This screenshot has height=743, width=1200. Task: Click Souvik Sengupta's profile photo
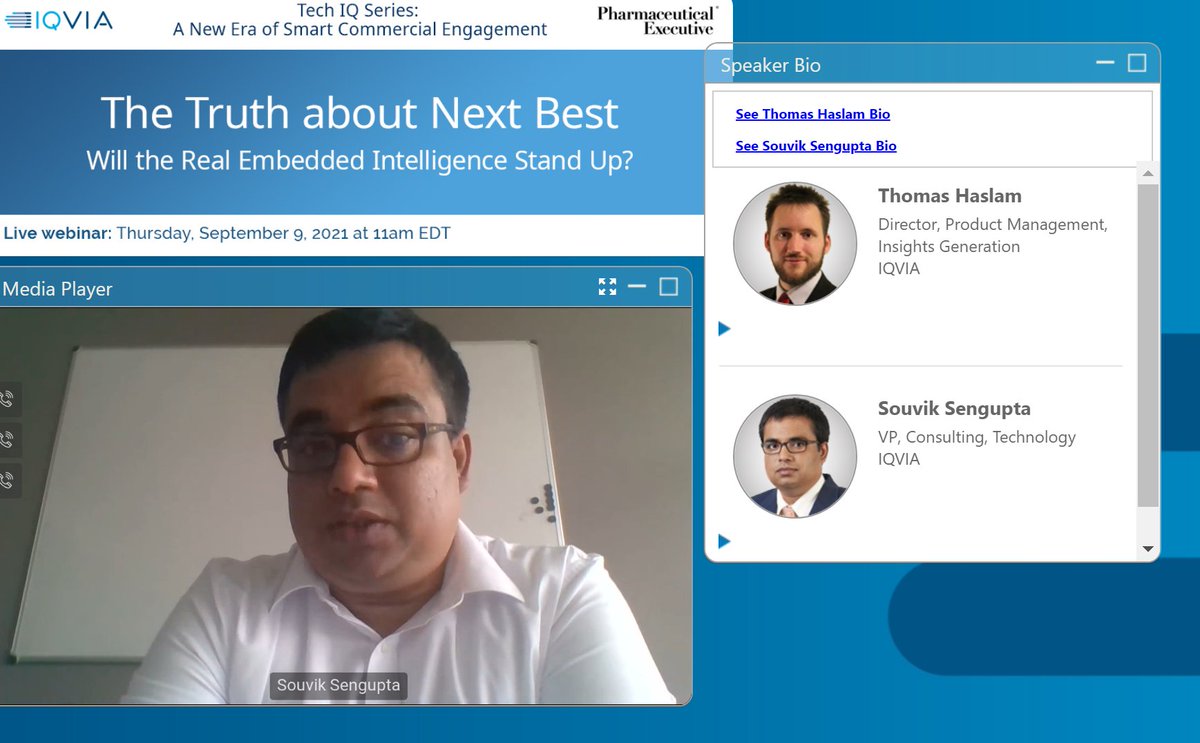(x=795, y=456)
